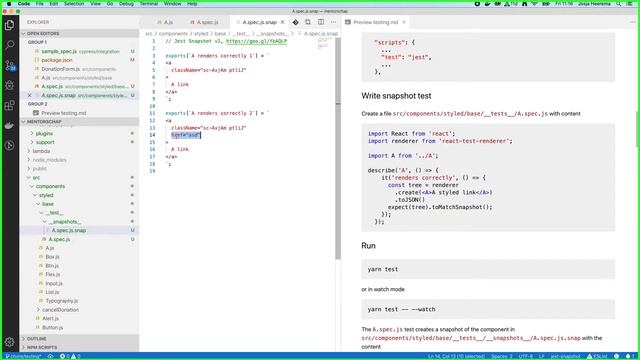Click the components breadcrumb segment
The image size is (640, 360).
coord(173,33)
